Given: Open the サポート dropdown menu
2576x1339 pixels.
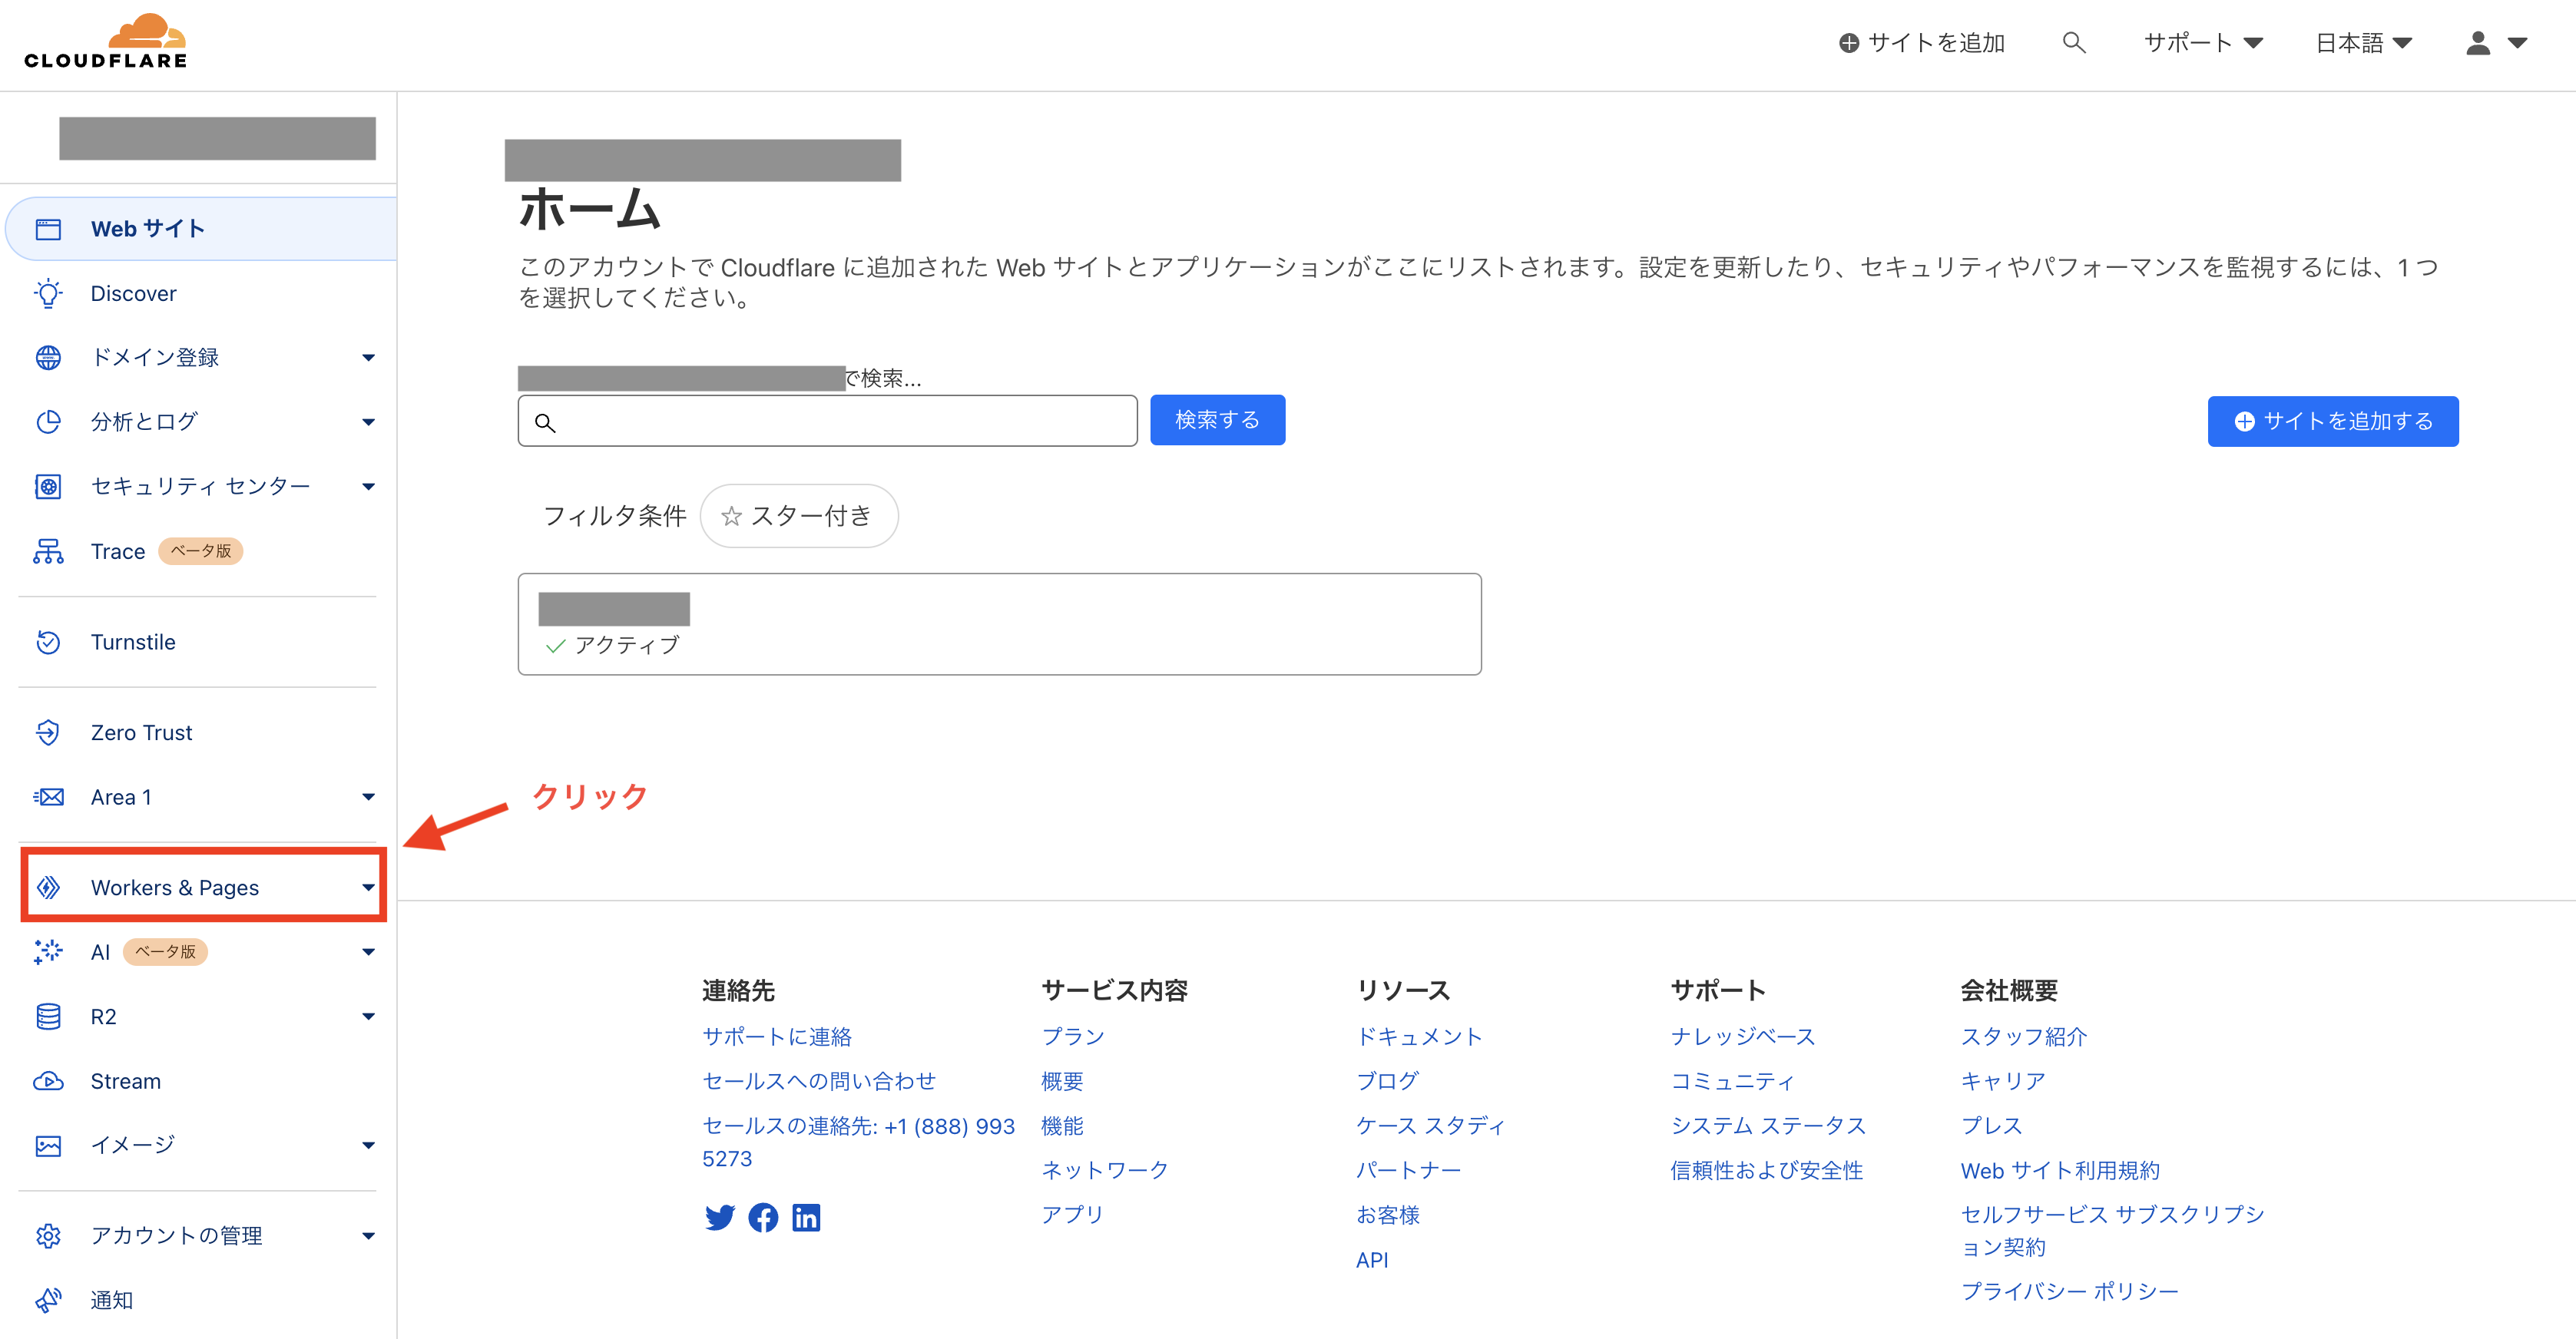Looking at the screenshot, I should [x=2203, y=43].
